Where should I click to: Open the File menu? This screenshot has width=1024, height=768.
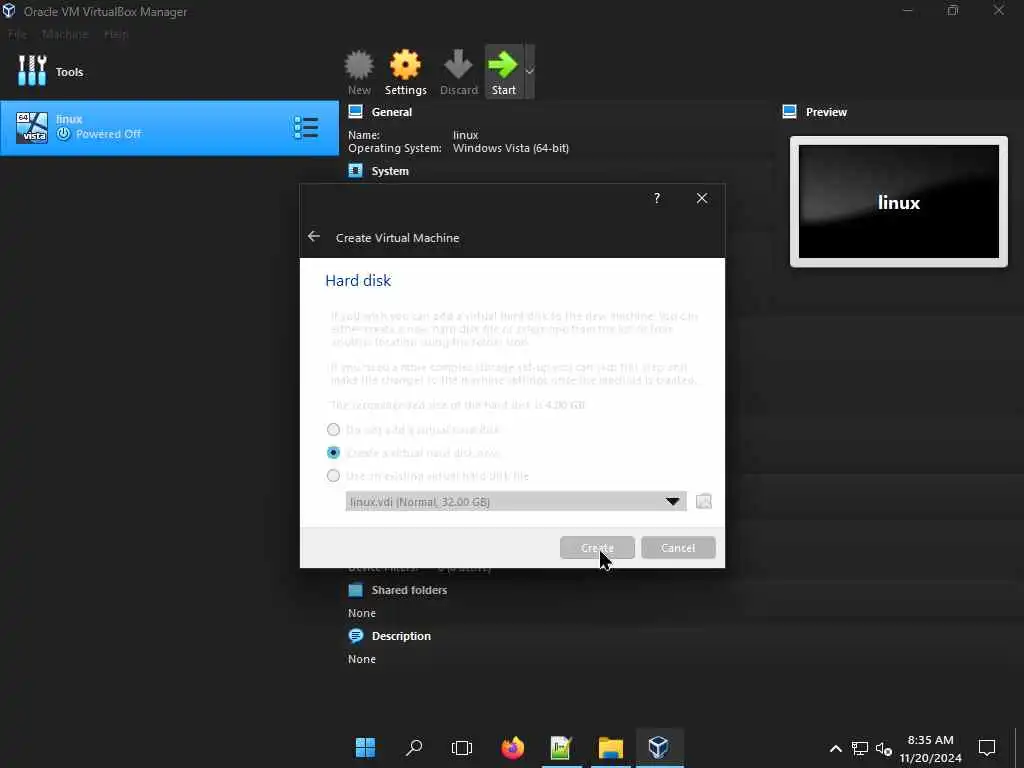pyautogui.click(x=18, y=34)
